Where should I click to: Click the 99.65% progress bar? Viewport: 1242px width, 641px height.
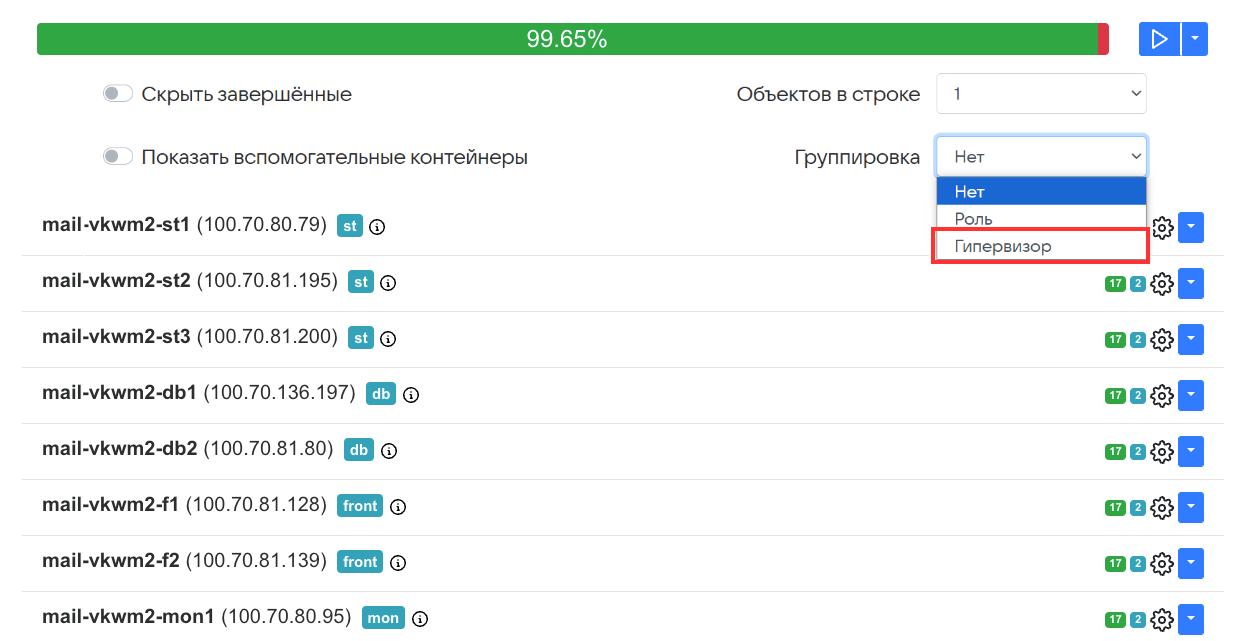567,39
